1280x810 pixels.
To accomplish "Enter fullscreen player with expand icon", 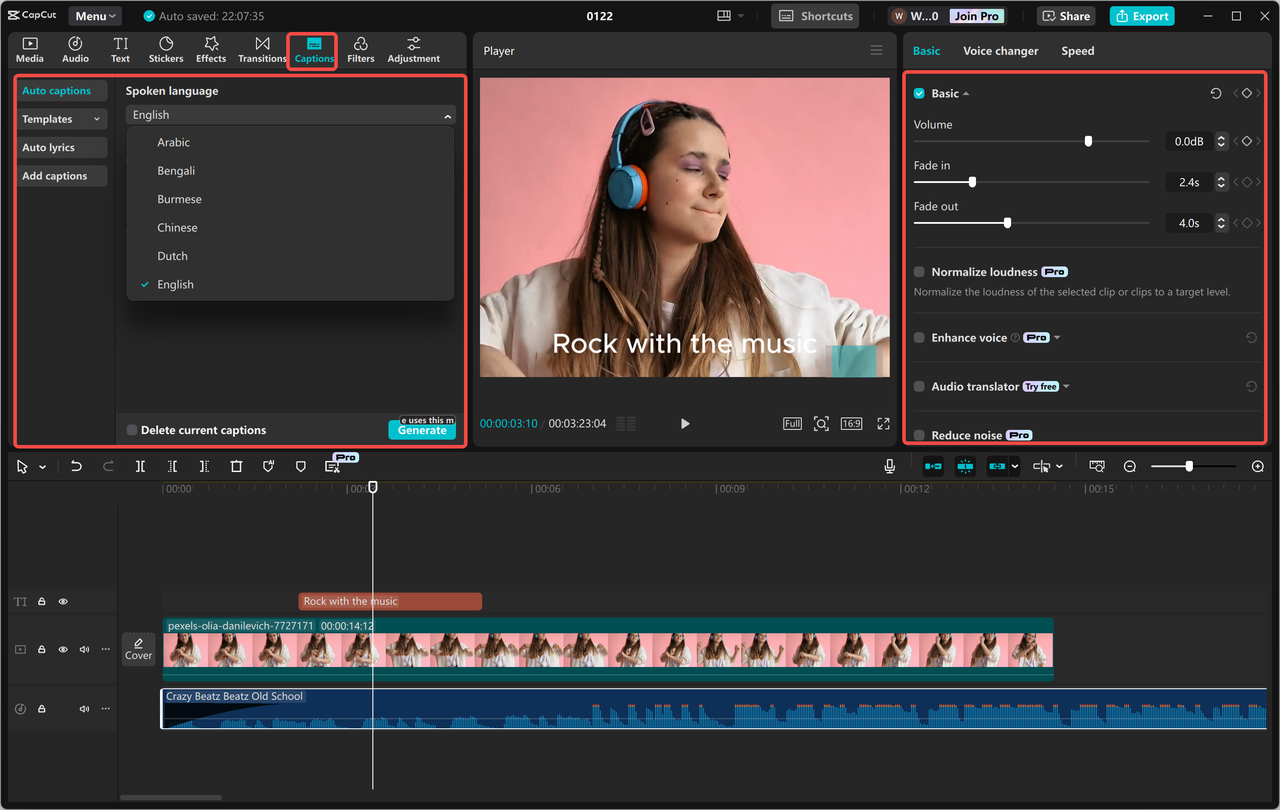I will coord(883,424).
